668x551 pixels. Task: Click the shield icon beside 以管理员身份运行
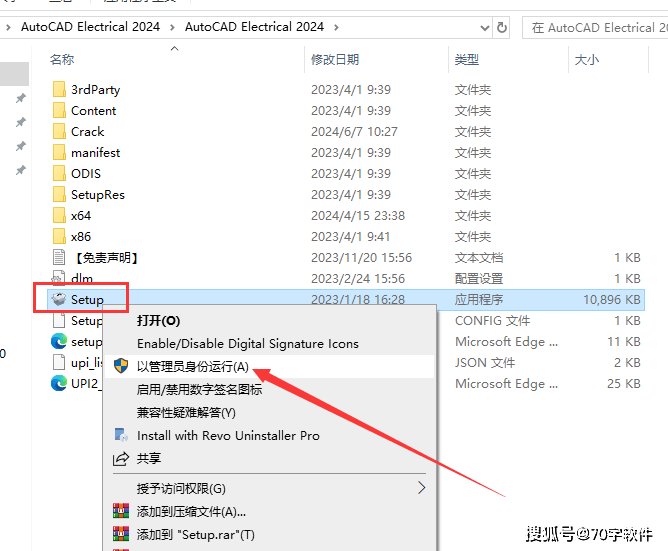(x=121, y=366)
